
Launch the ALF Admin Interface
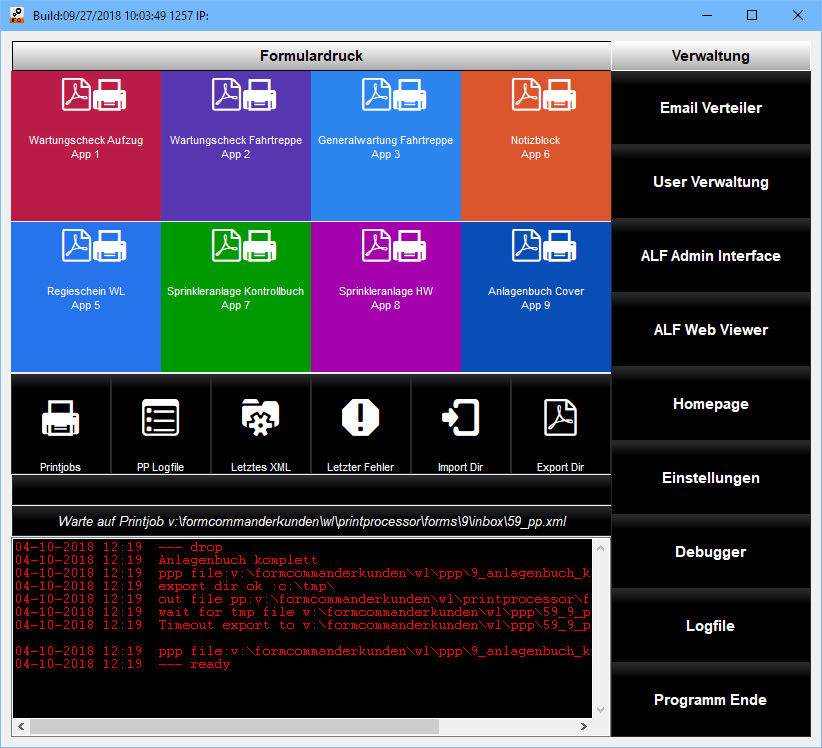(x=711, y=256)
